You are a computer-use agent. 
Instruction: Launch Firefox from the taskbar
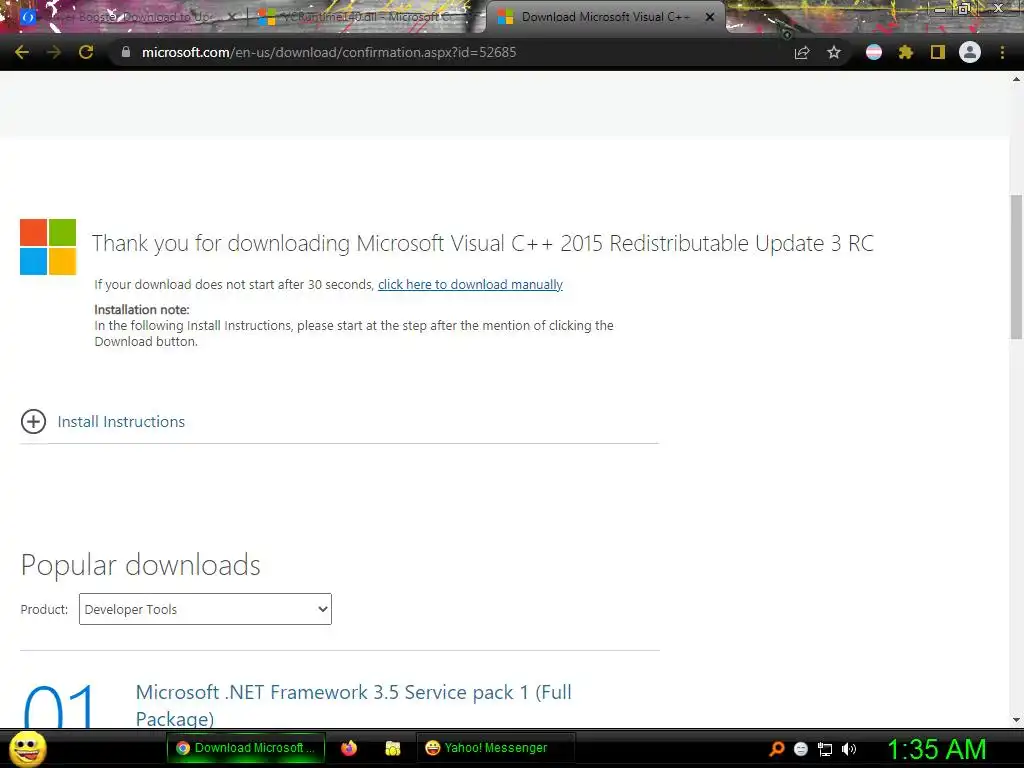[349, 748]
